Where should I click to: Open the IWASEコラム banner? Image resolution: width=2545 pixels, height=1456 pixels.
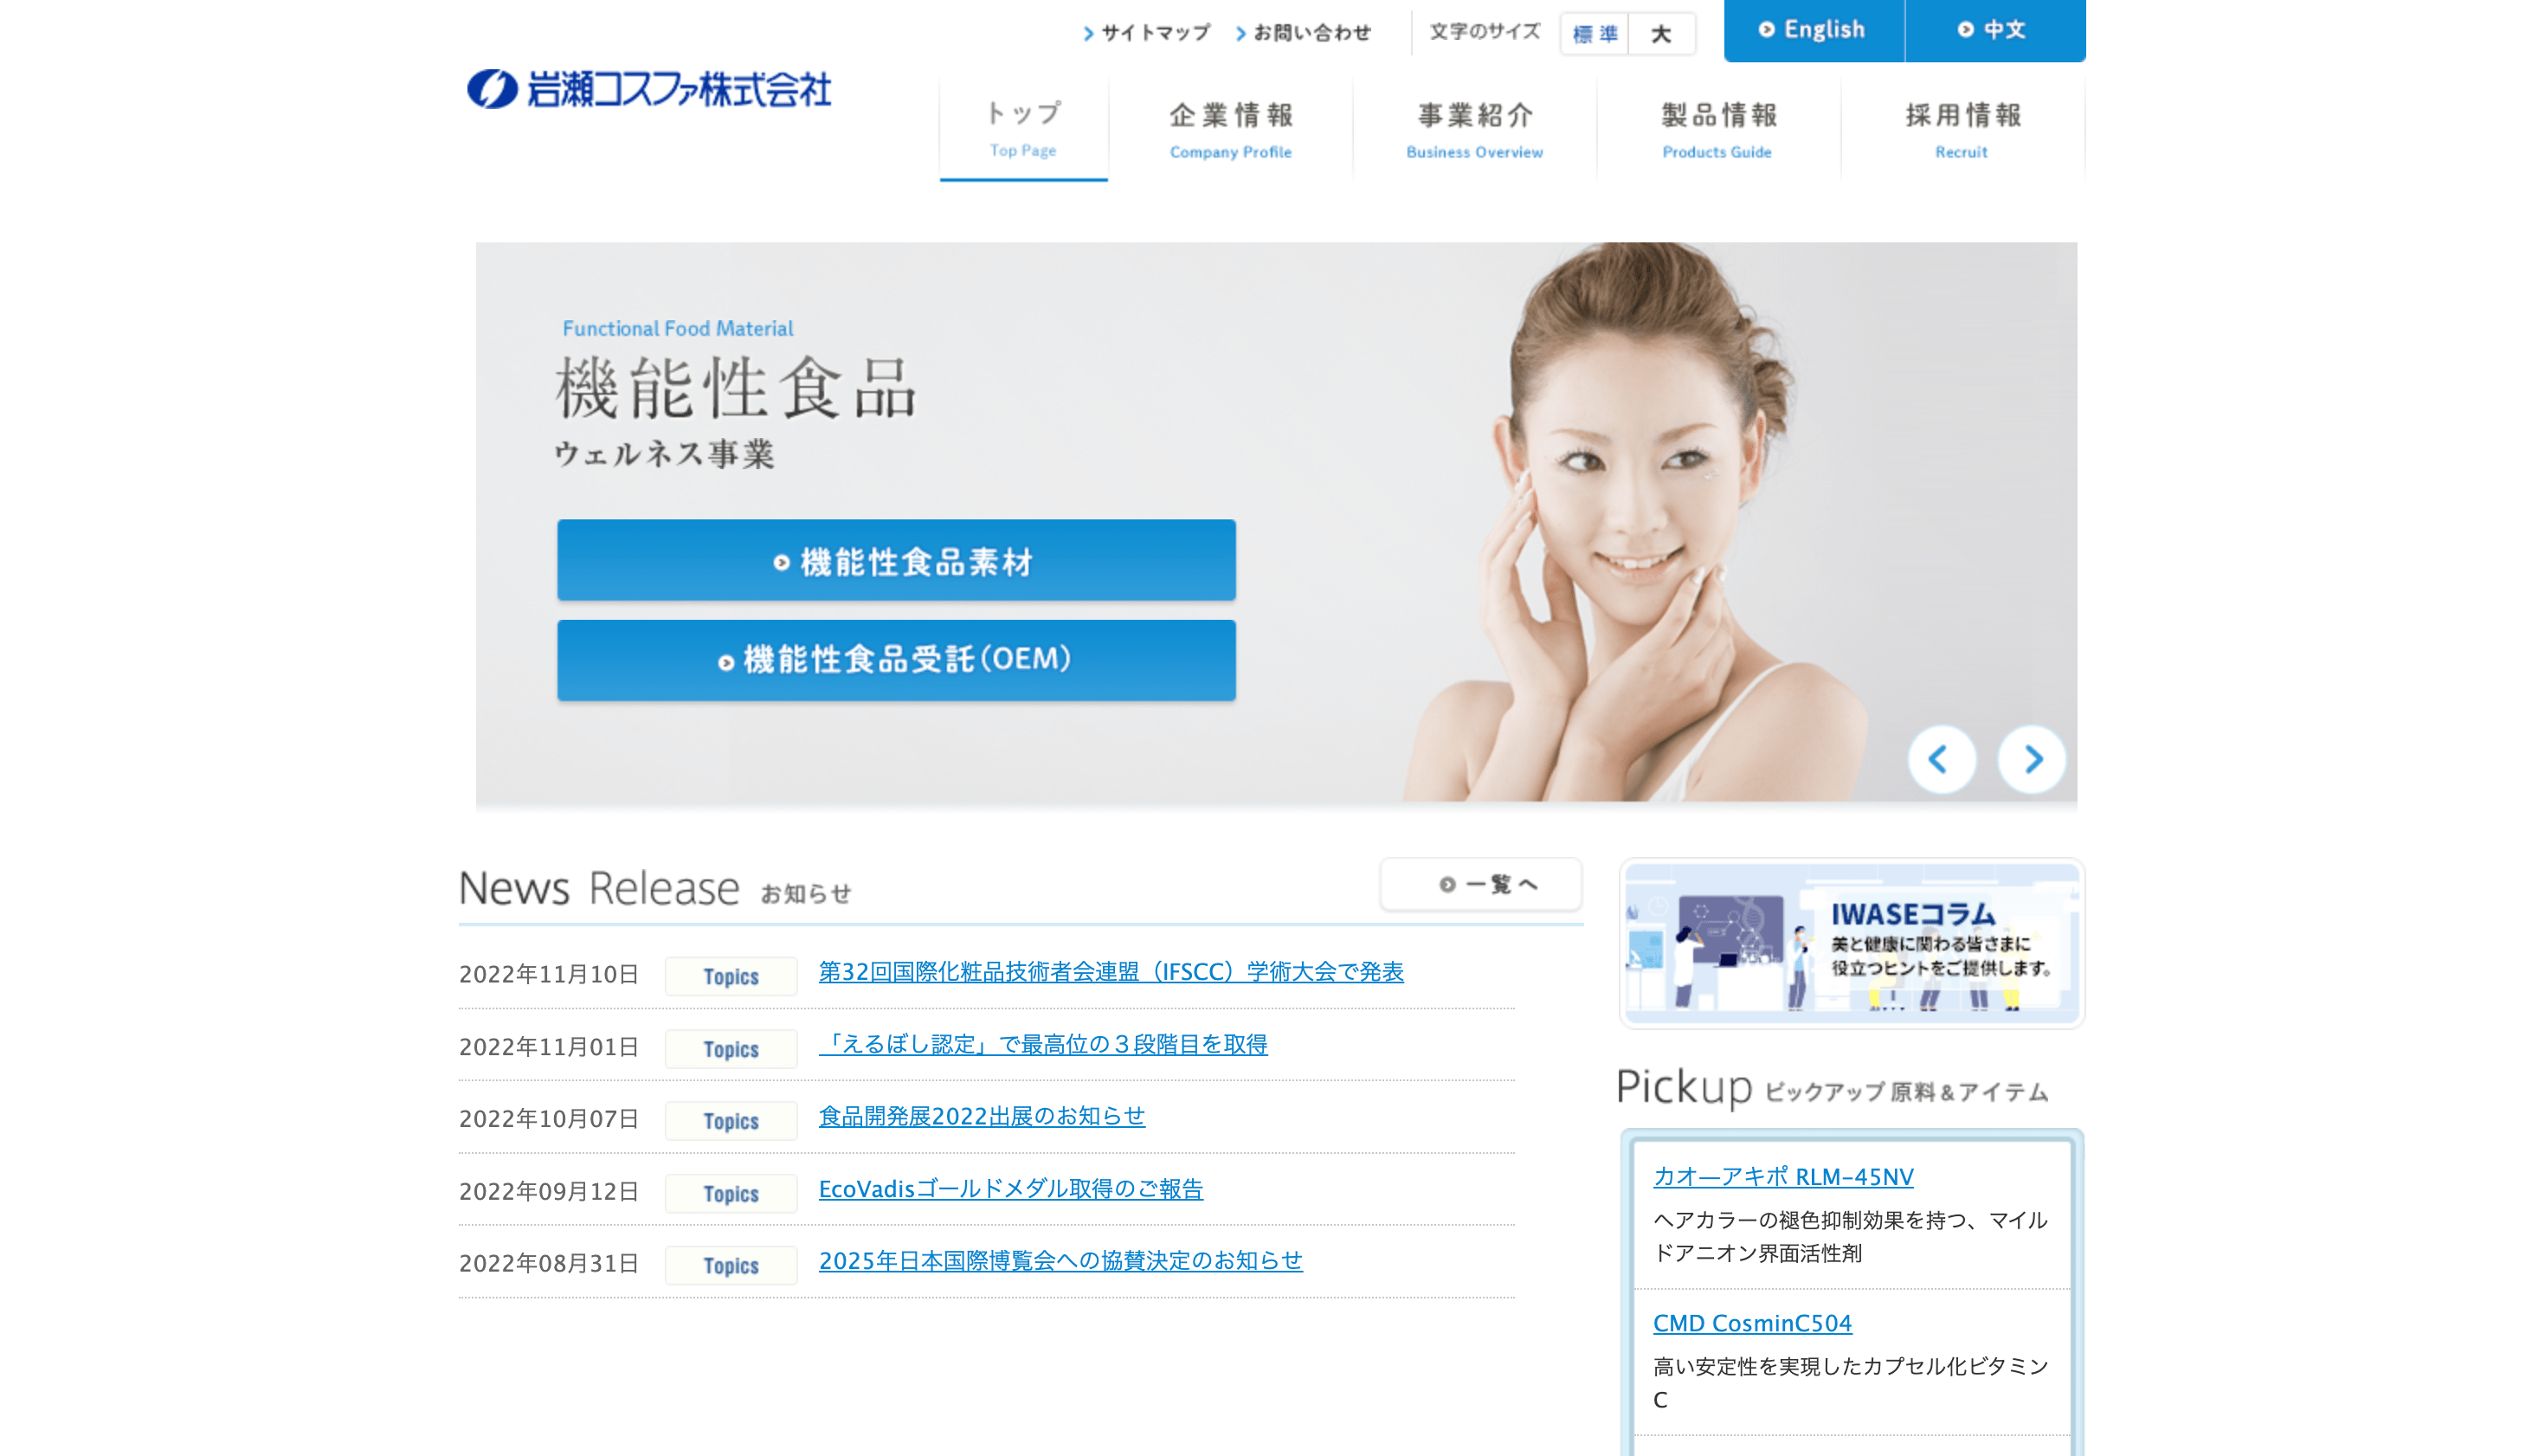point(1851,943)
